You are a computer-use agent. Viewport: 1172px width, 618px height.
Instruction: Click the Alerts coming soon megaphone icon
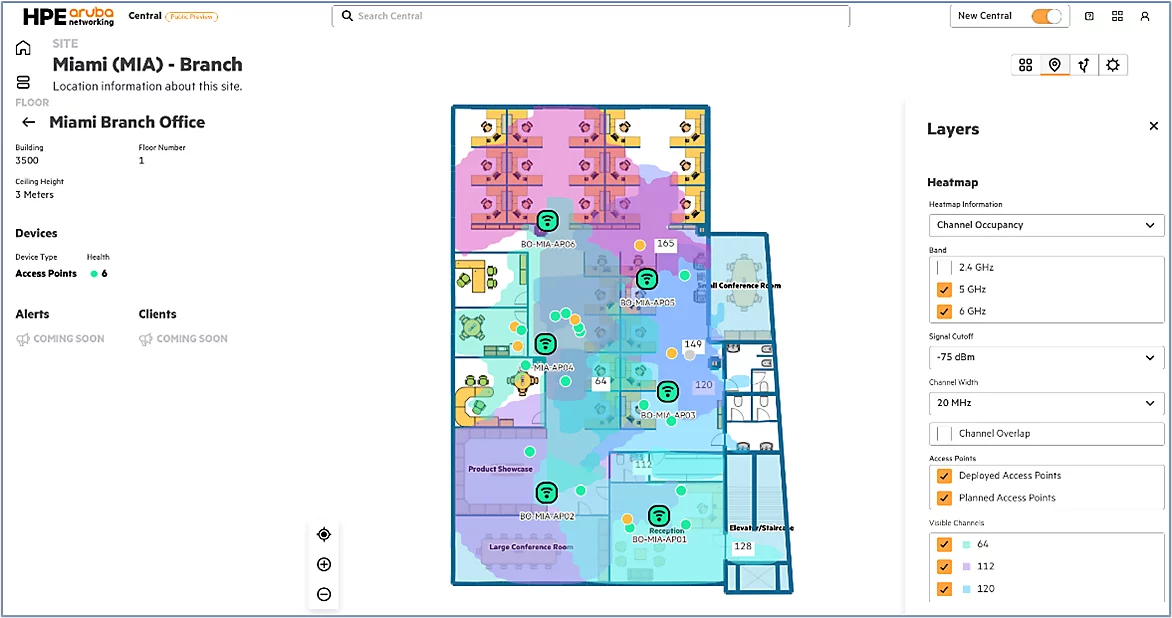(x=22, y=339)
